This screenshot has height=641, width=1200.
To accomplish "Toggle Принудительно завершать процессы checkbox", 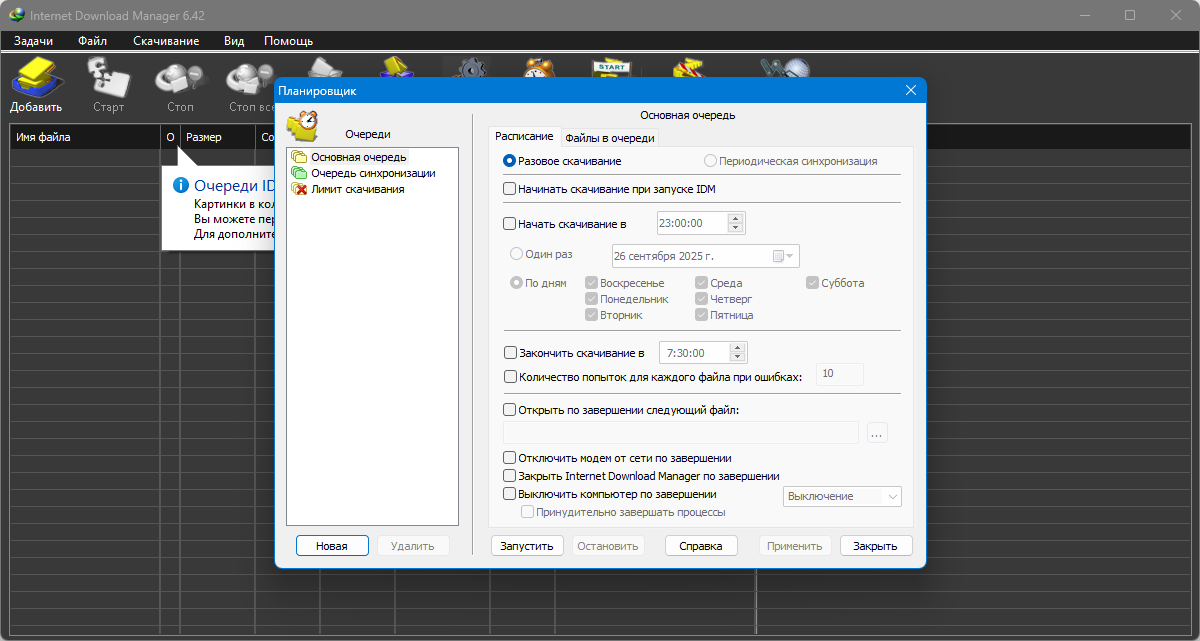I will pyautogui.click(x=528, y=512).
